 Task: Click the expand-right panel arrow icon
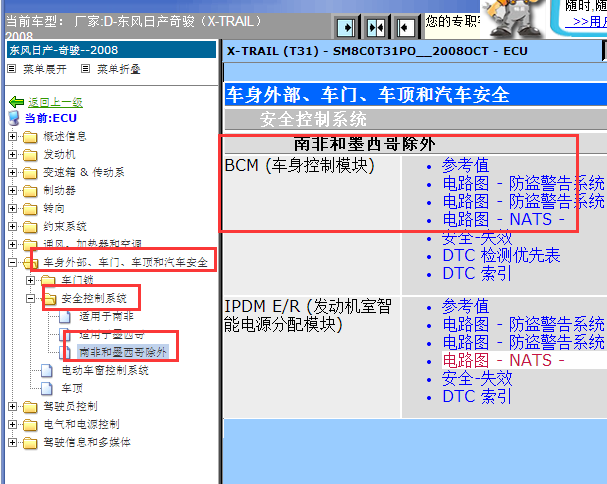pos(346,27)
